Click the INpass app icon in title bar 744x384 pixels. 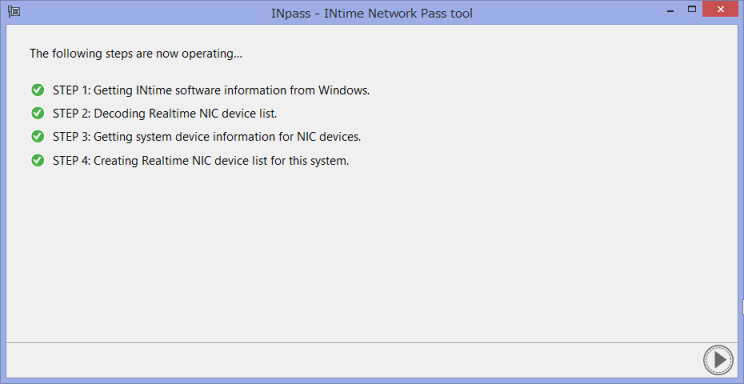[x=14, y=11]
